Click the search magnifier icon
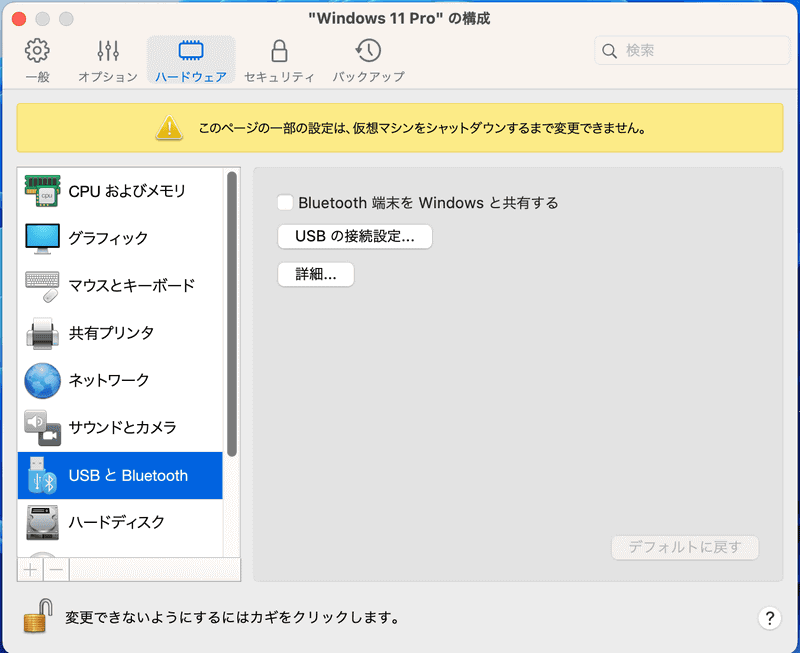 [609, 51]
